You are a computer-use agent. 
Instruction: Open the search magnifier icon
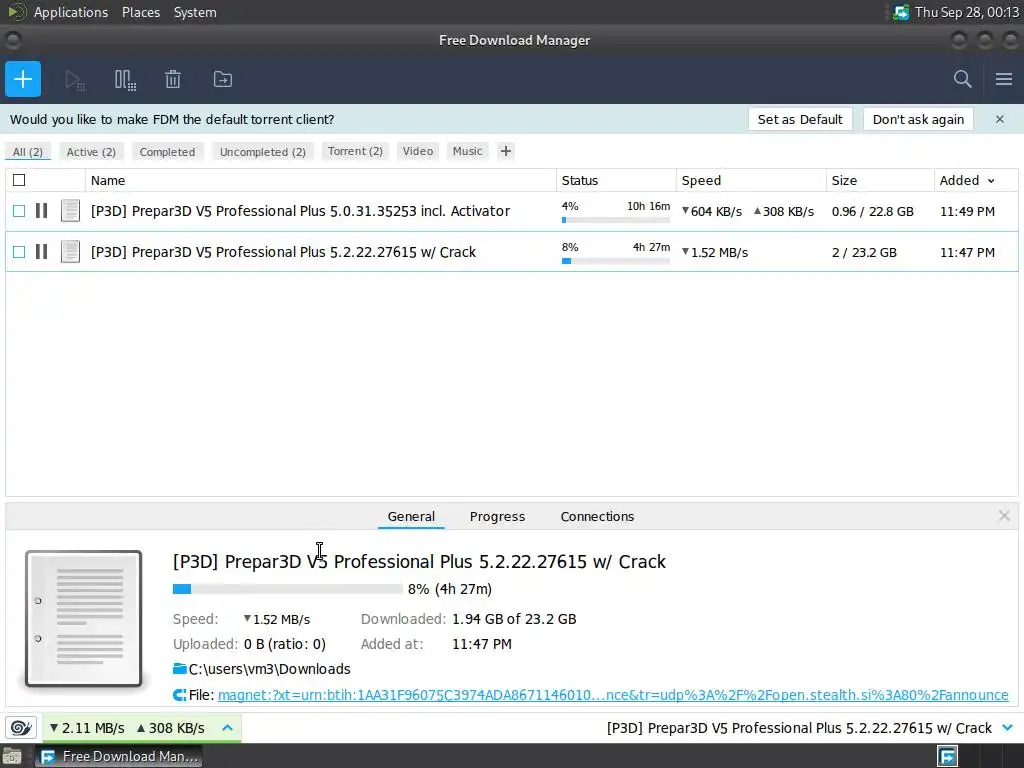pos(963,79)
